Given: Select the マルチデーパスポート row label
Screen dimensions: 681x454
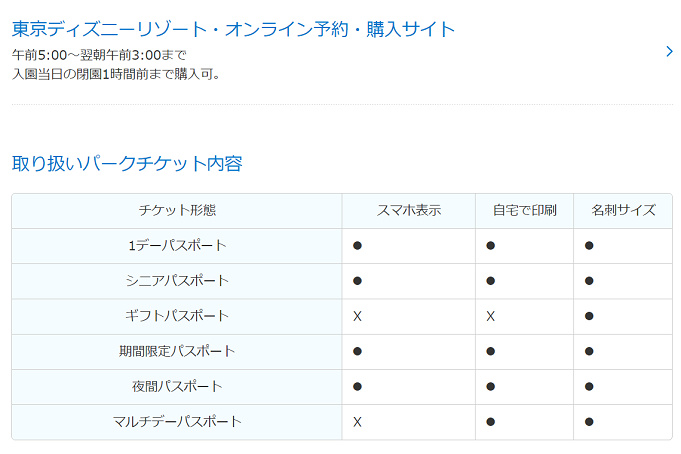Looking at the screenshot, I should point(177,421).
